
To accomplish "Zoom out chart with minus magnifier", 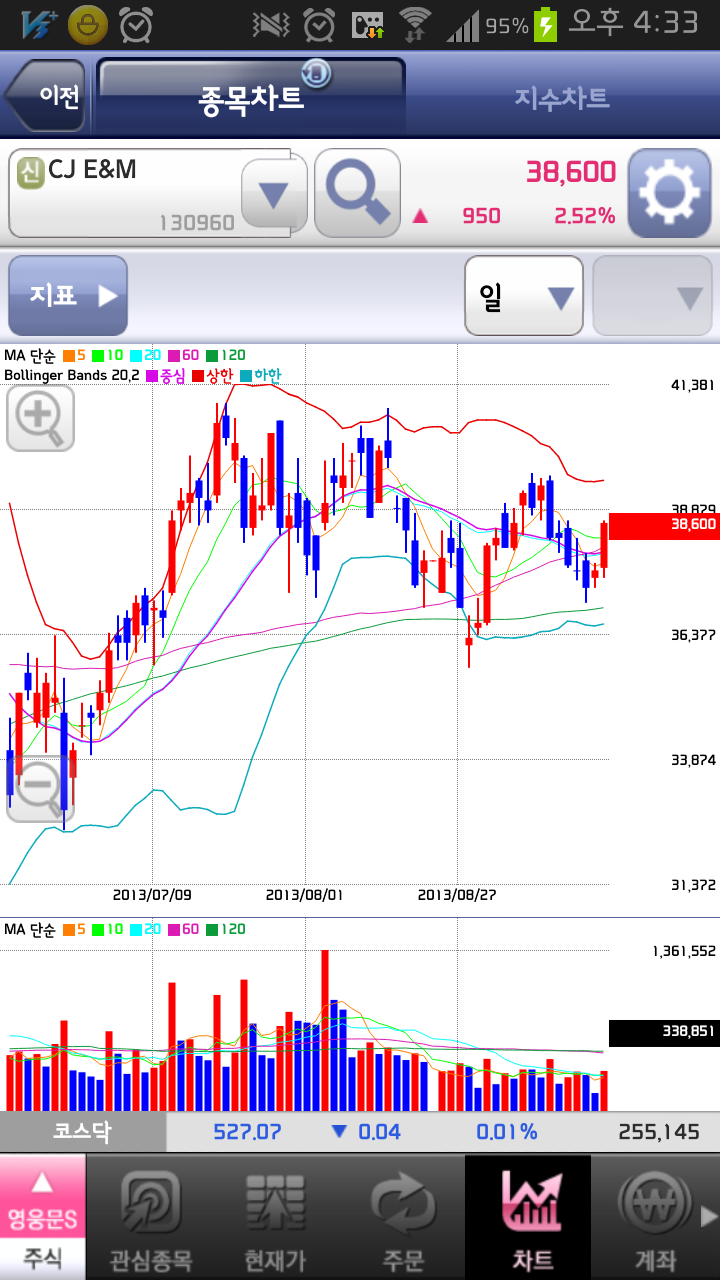I will coord(40,790).
